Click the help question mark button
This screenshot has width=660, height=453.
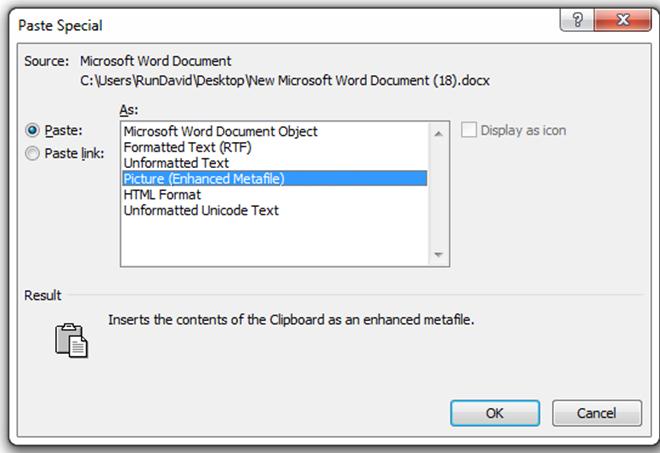pyautogui.click(x=577, y=19)
